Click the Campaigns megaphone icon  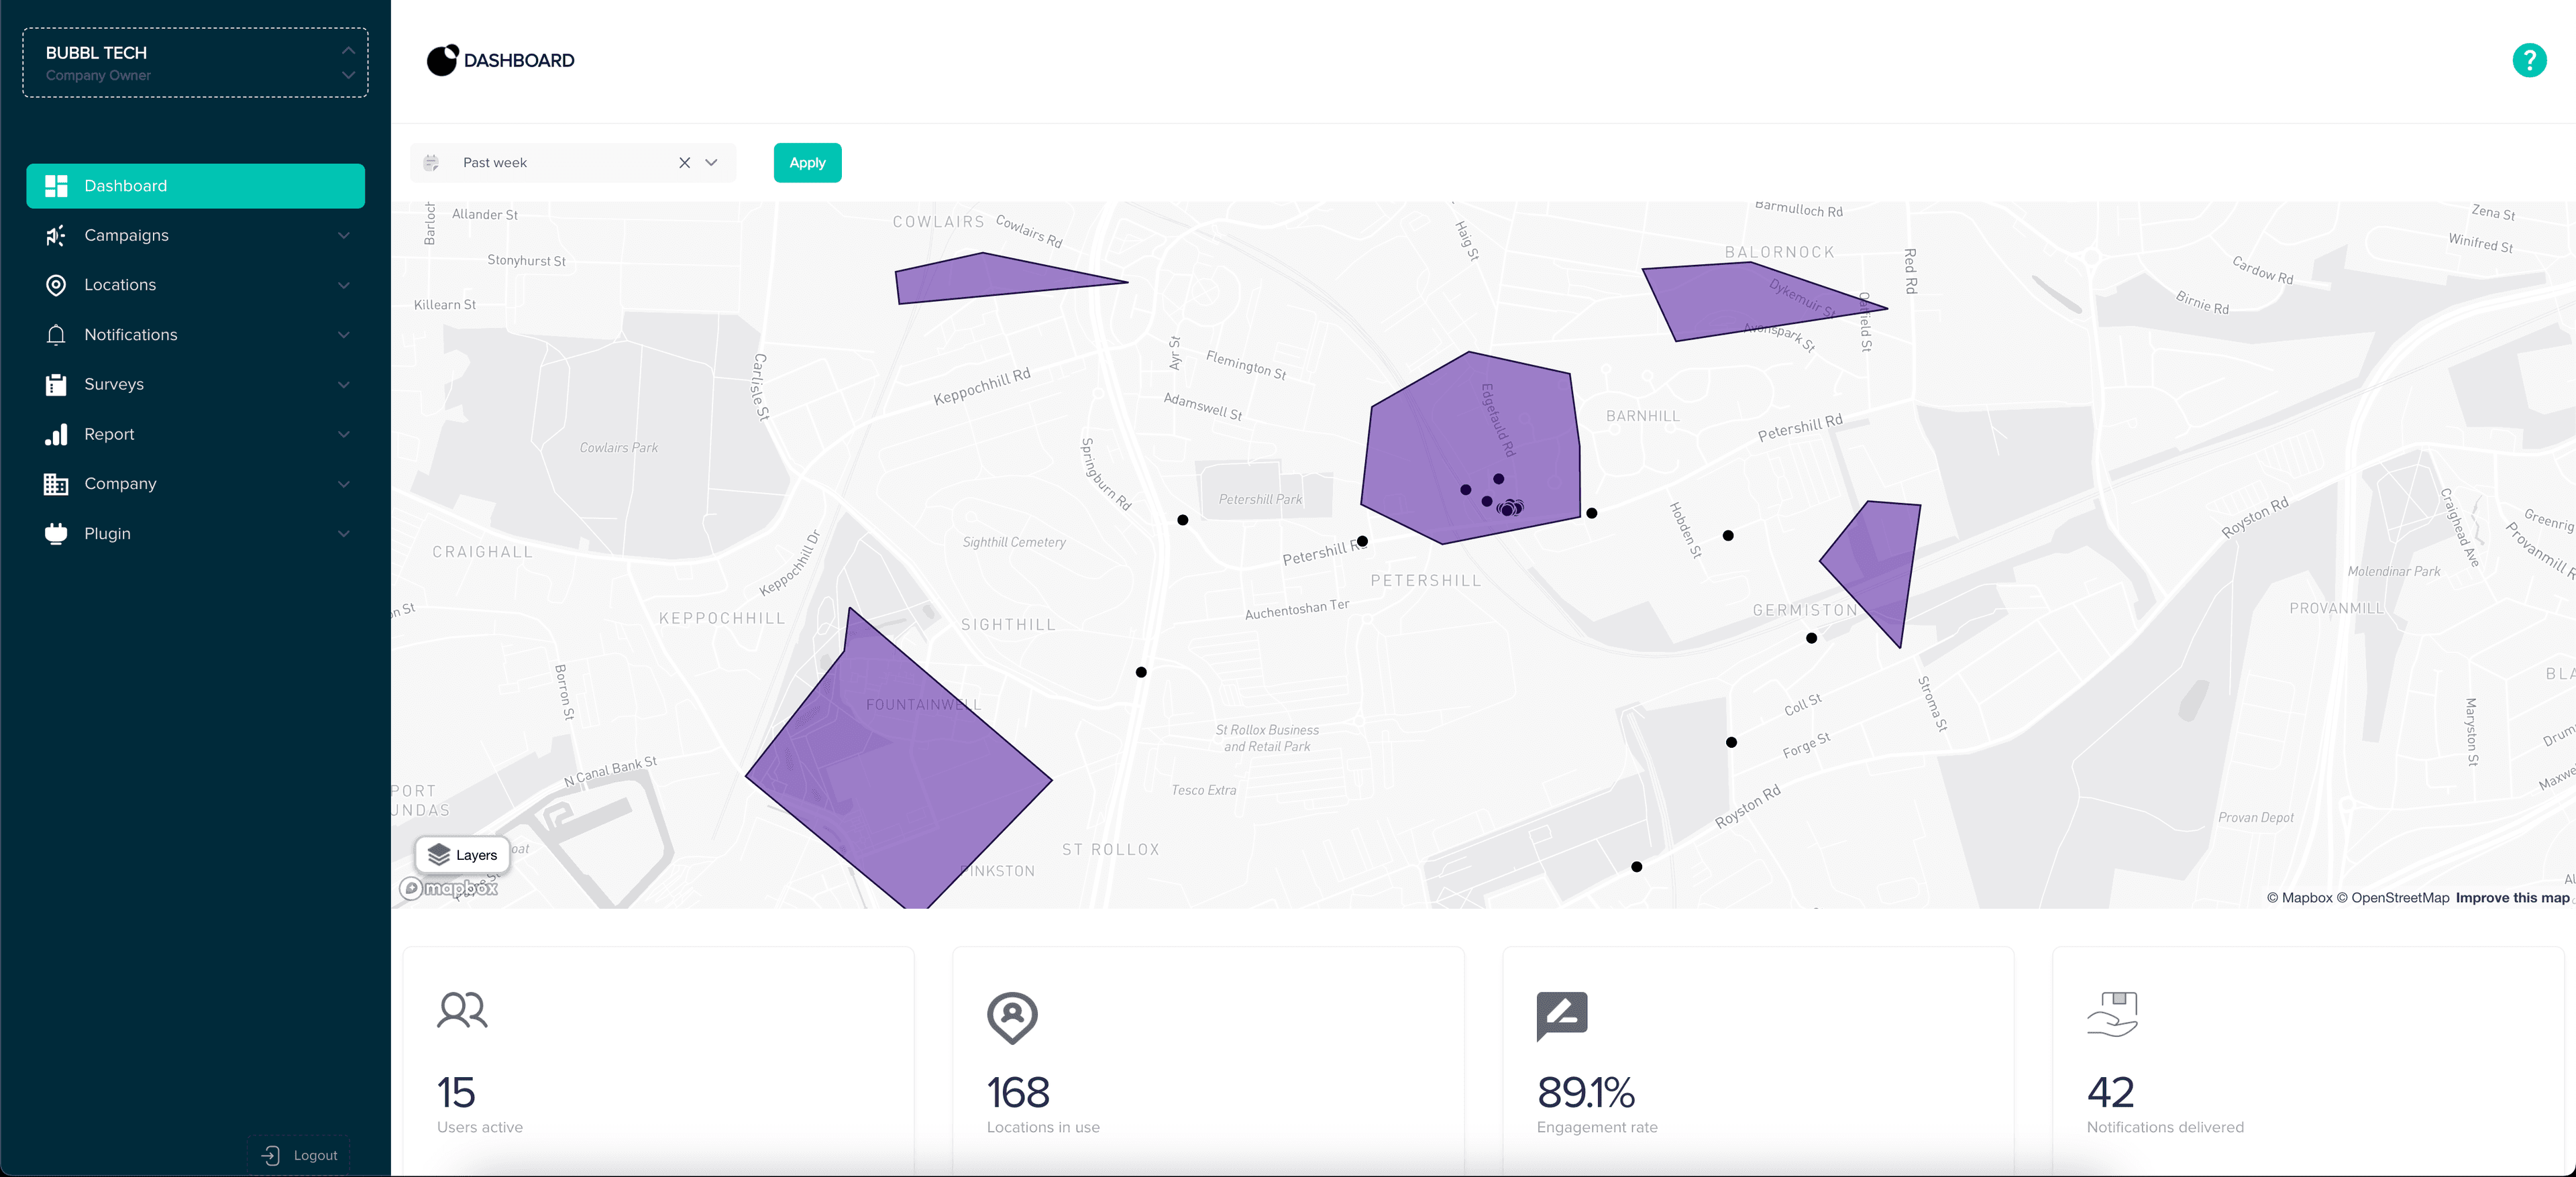click(x=56, y=235)
